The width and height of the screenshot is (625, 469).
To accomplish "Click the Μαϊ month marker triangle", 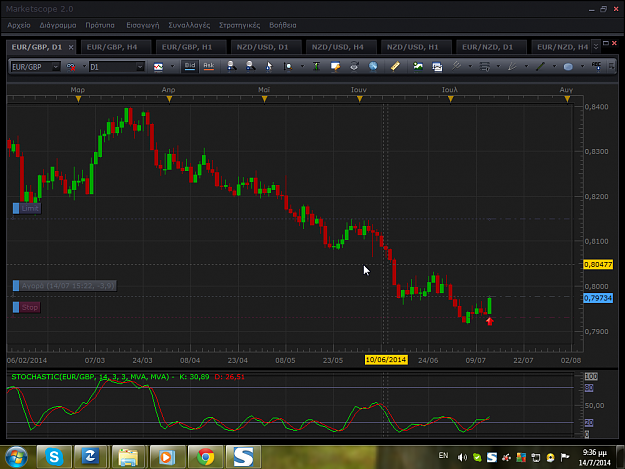I will (264, 99).
